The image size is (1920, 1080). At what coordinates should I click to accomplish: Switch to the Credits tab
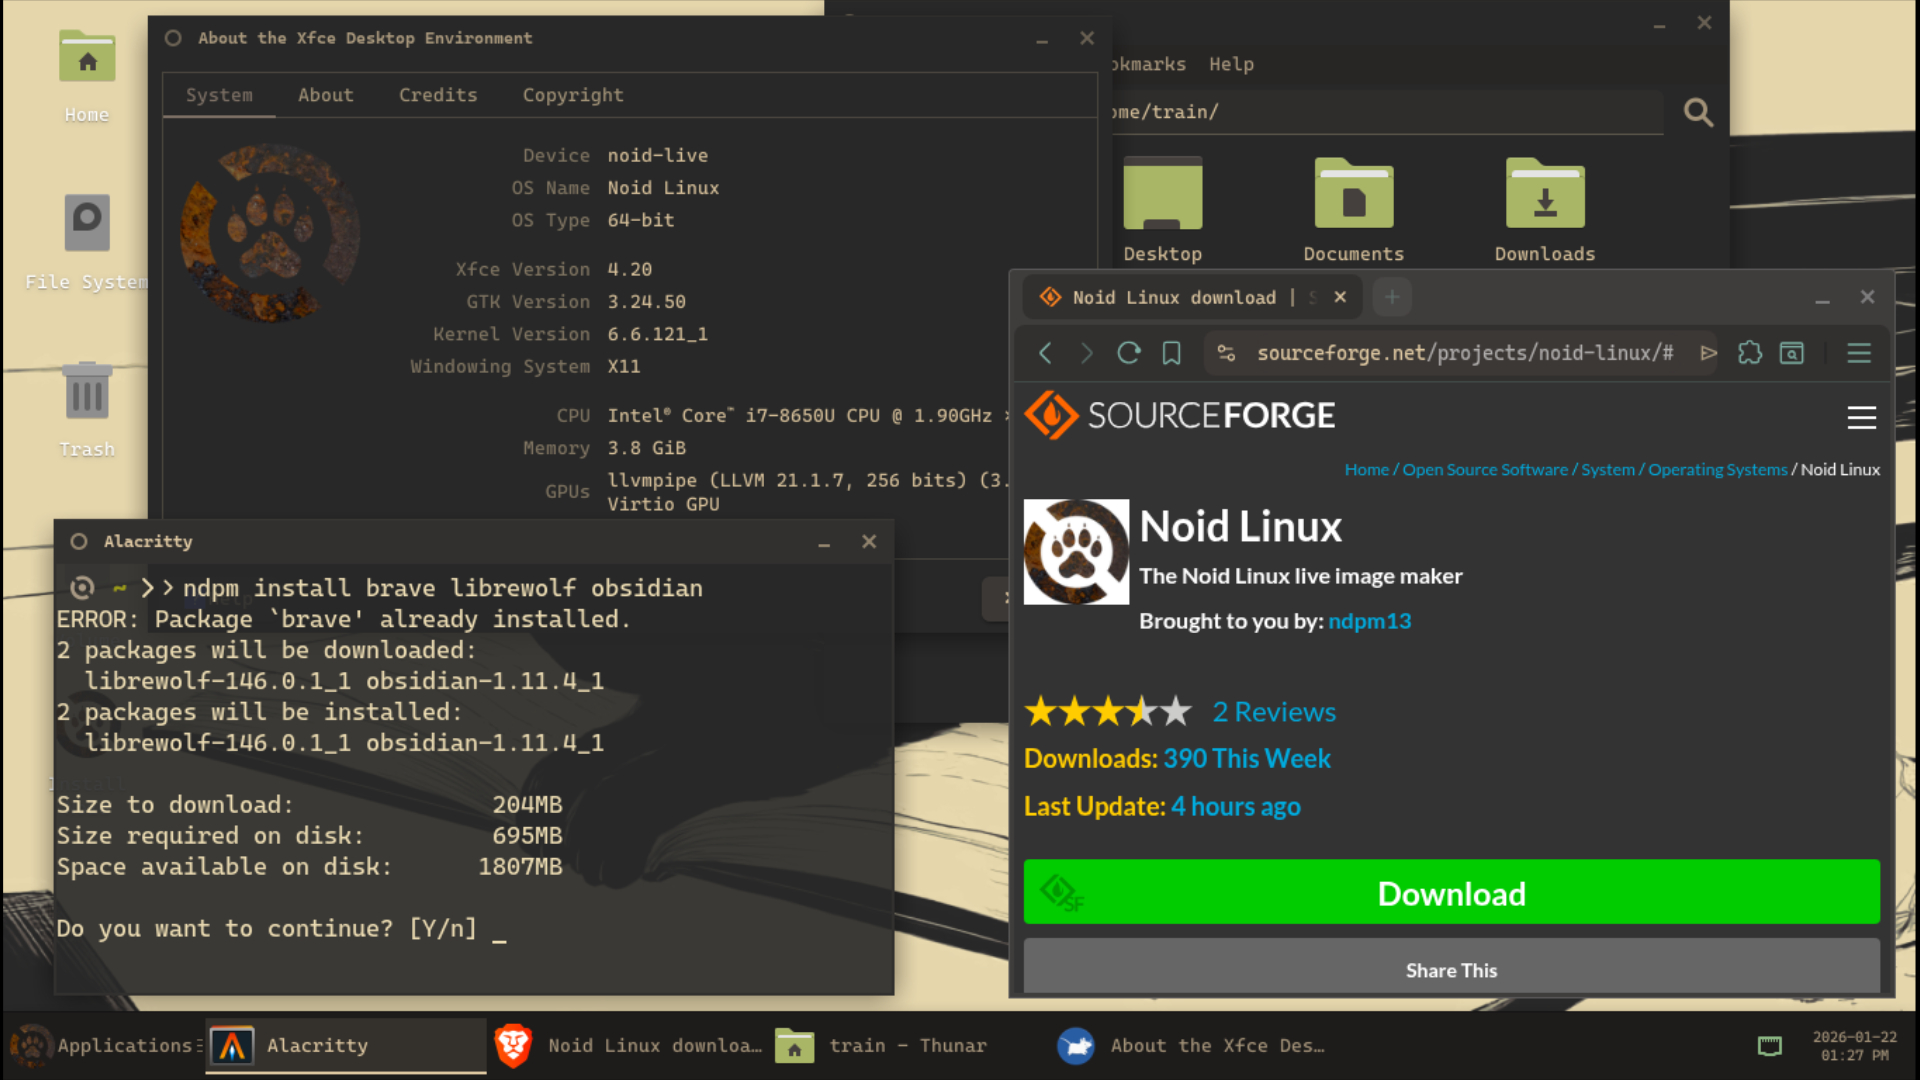438,95
